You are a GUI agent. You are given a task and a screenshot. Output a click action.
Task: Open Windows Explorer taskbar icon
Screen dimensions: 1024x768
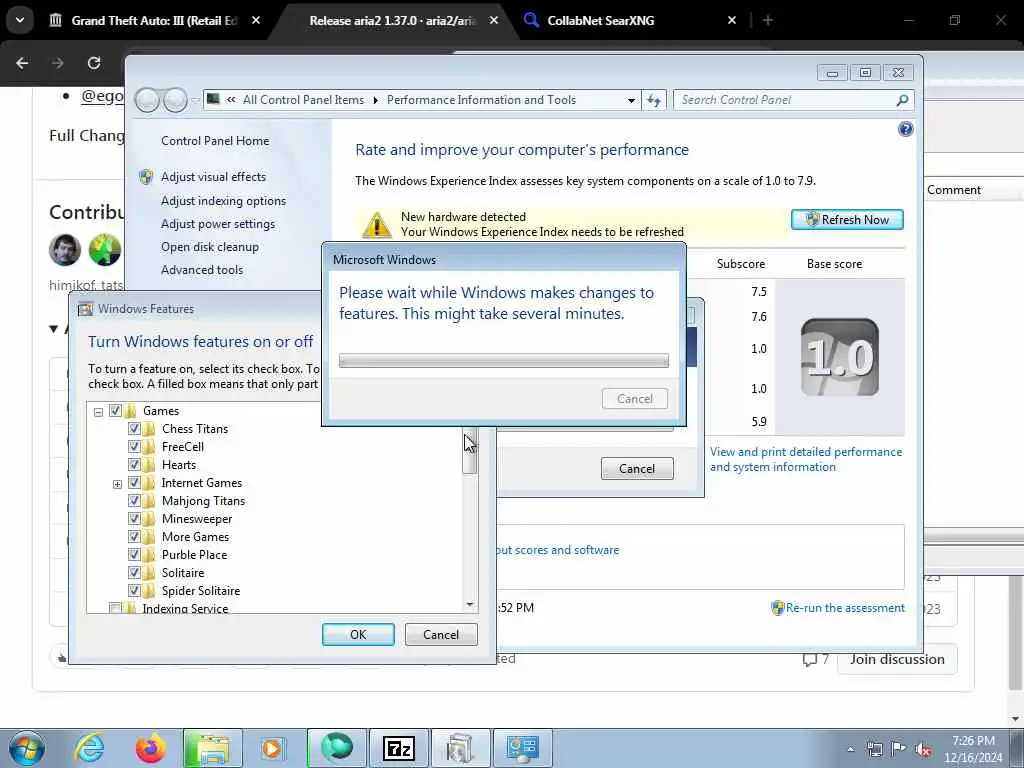[x=212, y=748]
